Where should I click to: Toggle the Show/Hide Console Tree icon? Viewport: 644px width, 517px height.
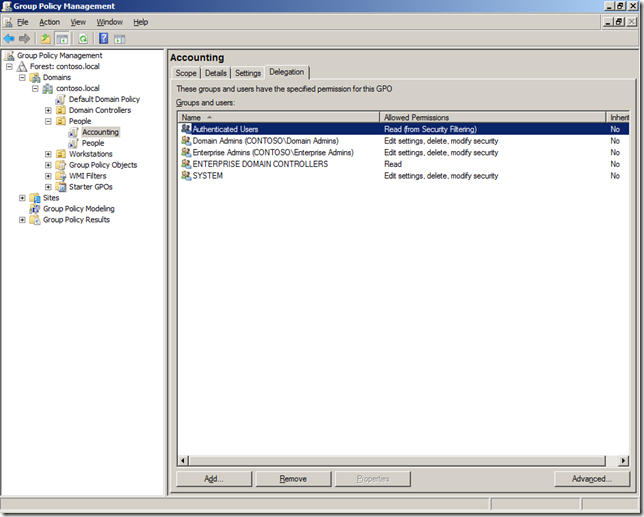click(x=62, y=39)
